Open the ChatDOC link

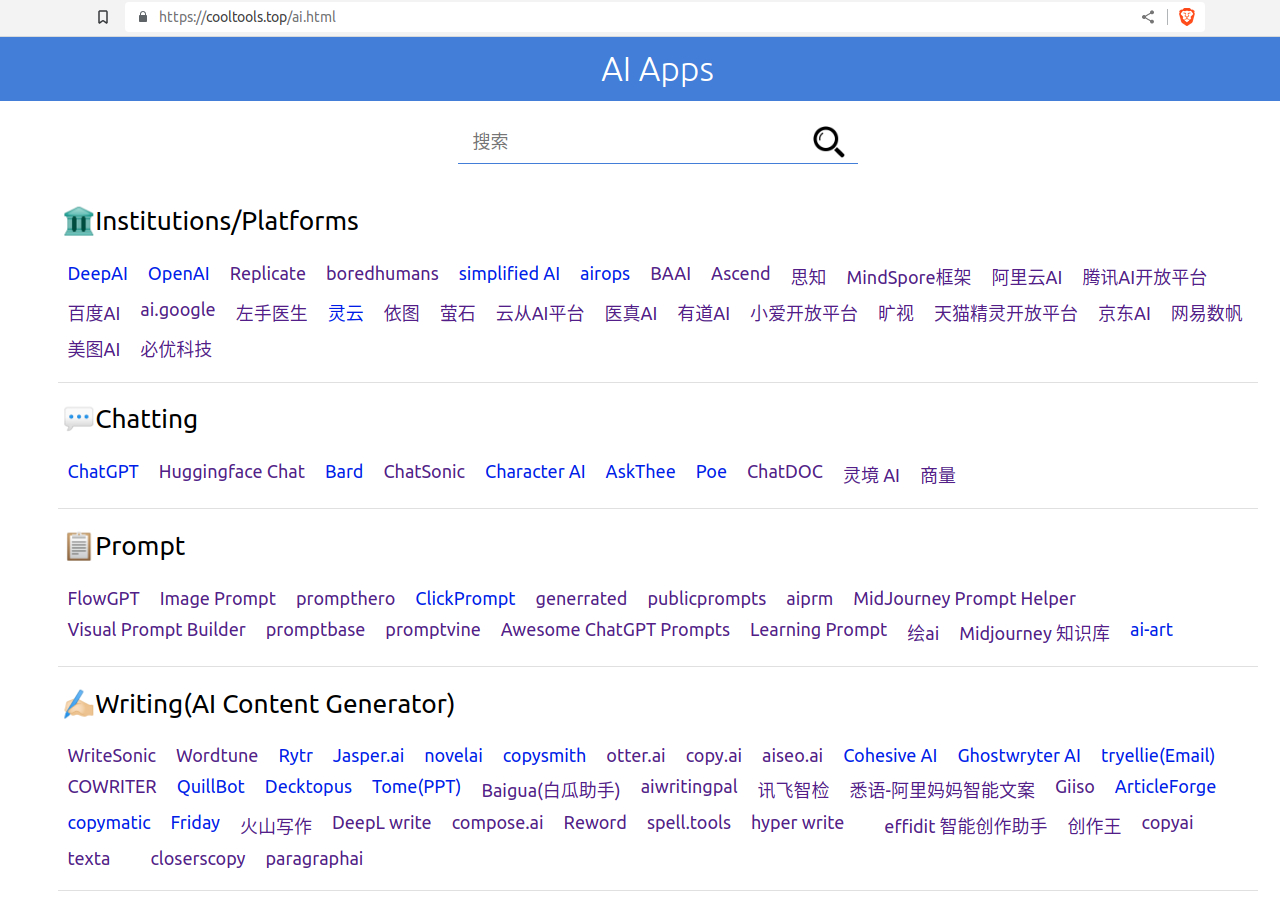785,472
